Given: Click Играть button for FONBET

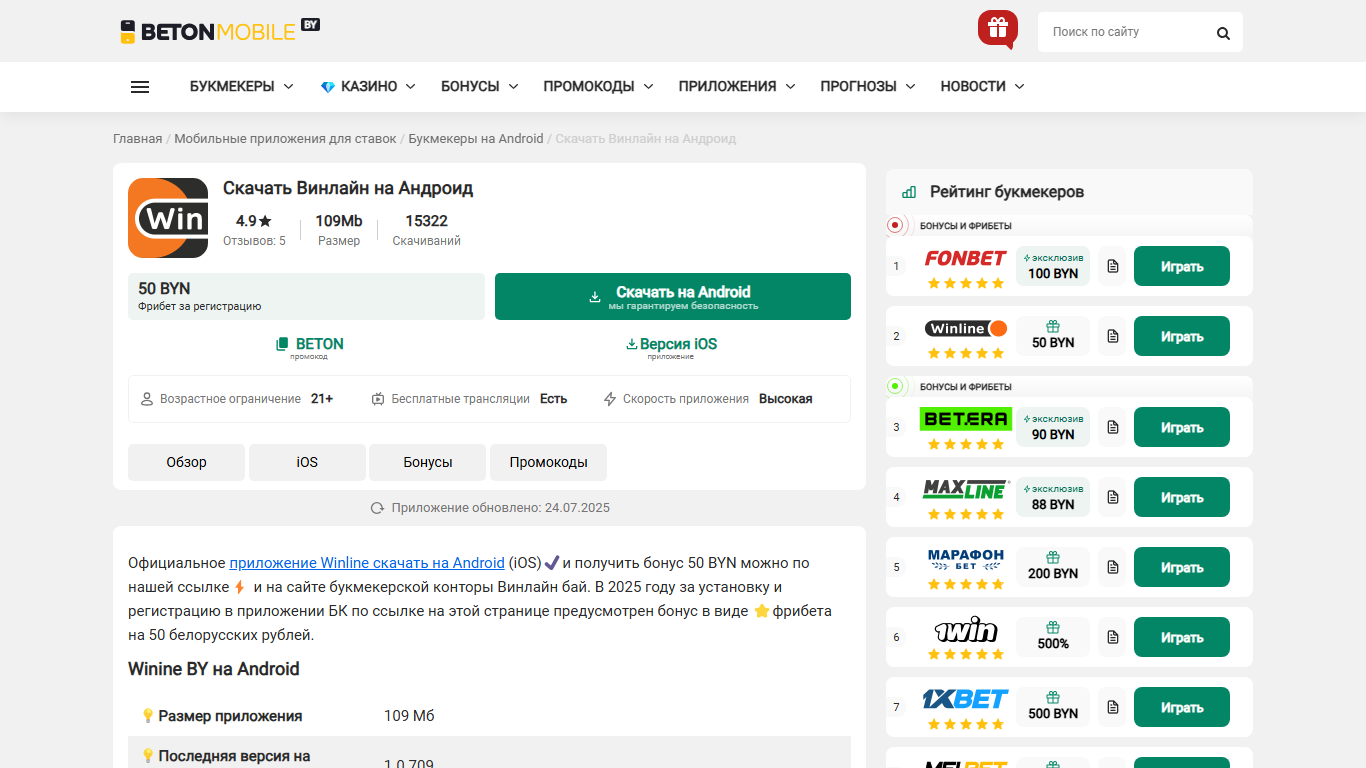Looking at the screenshot, I should (x=1182, y=267).
